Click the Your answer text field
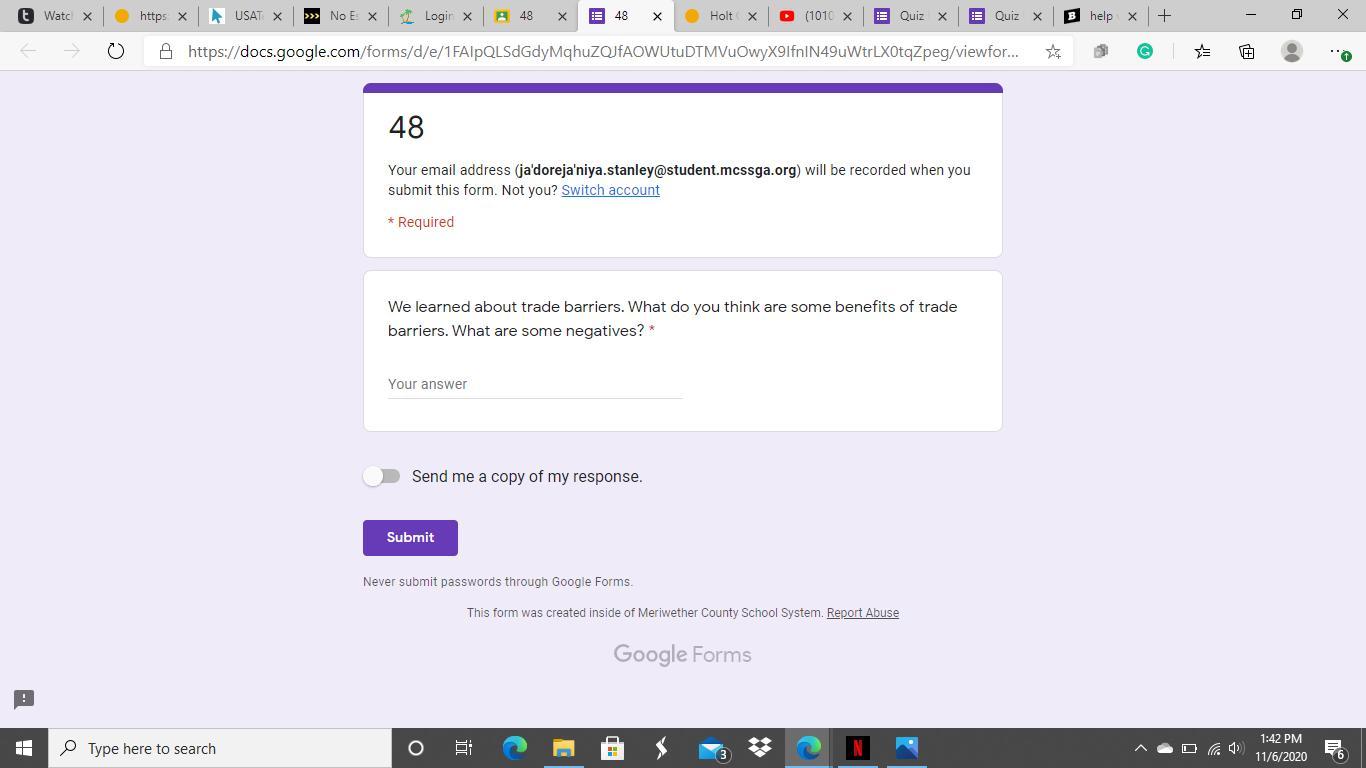Image resolution: width=1366 pixels, height=768 pixels. (x=535, y=384)
